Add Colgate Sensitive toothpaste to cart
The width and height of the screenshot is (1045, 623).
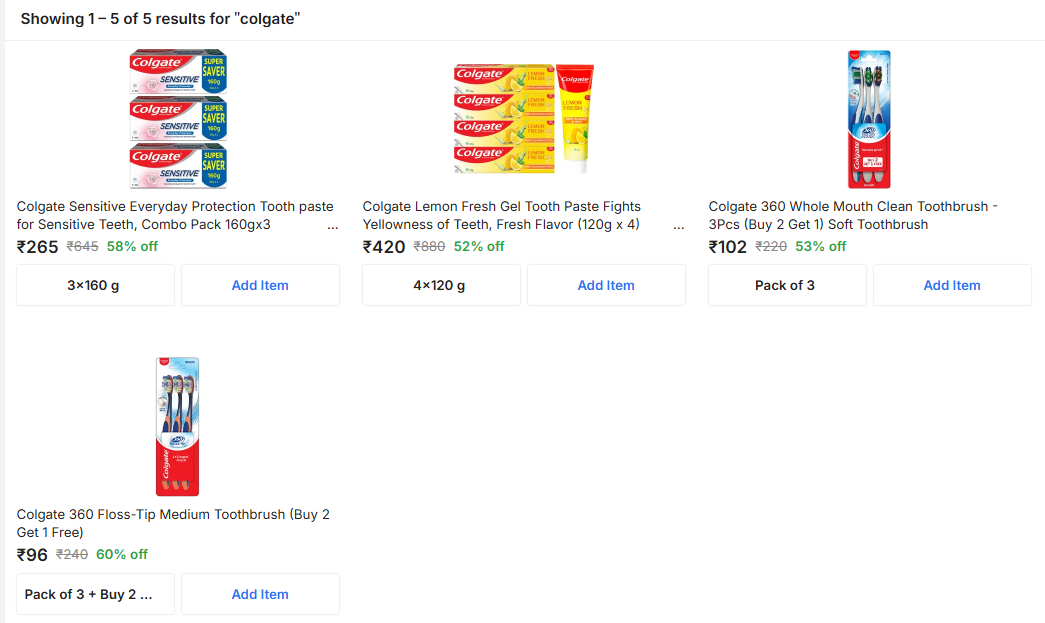(x=260, y=285)
